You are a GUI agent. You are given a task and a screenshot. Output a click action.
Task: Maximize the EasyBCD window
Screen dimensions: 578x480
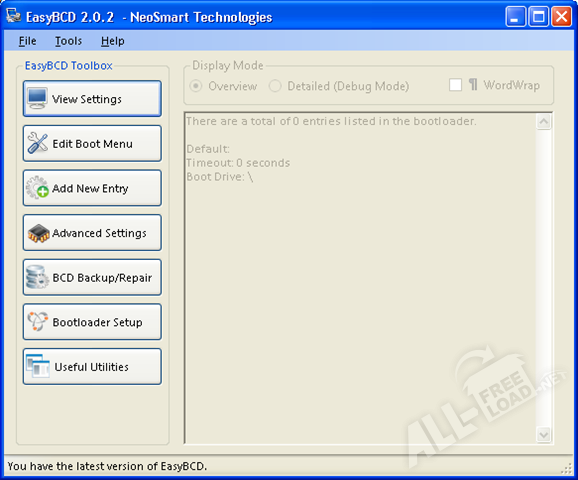[x=539, y=17]
